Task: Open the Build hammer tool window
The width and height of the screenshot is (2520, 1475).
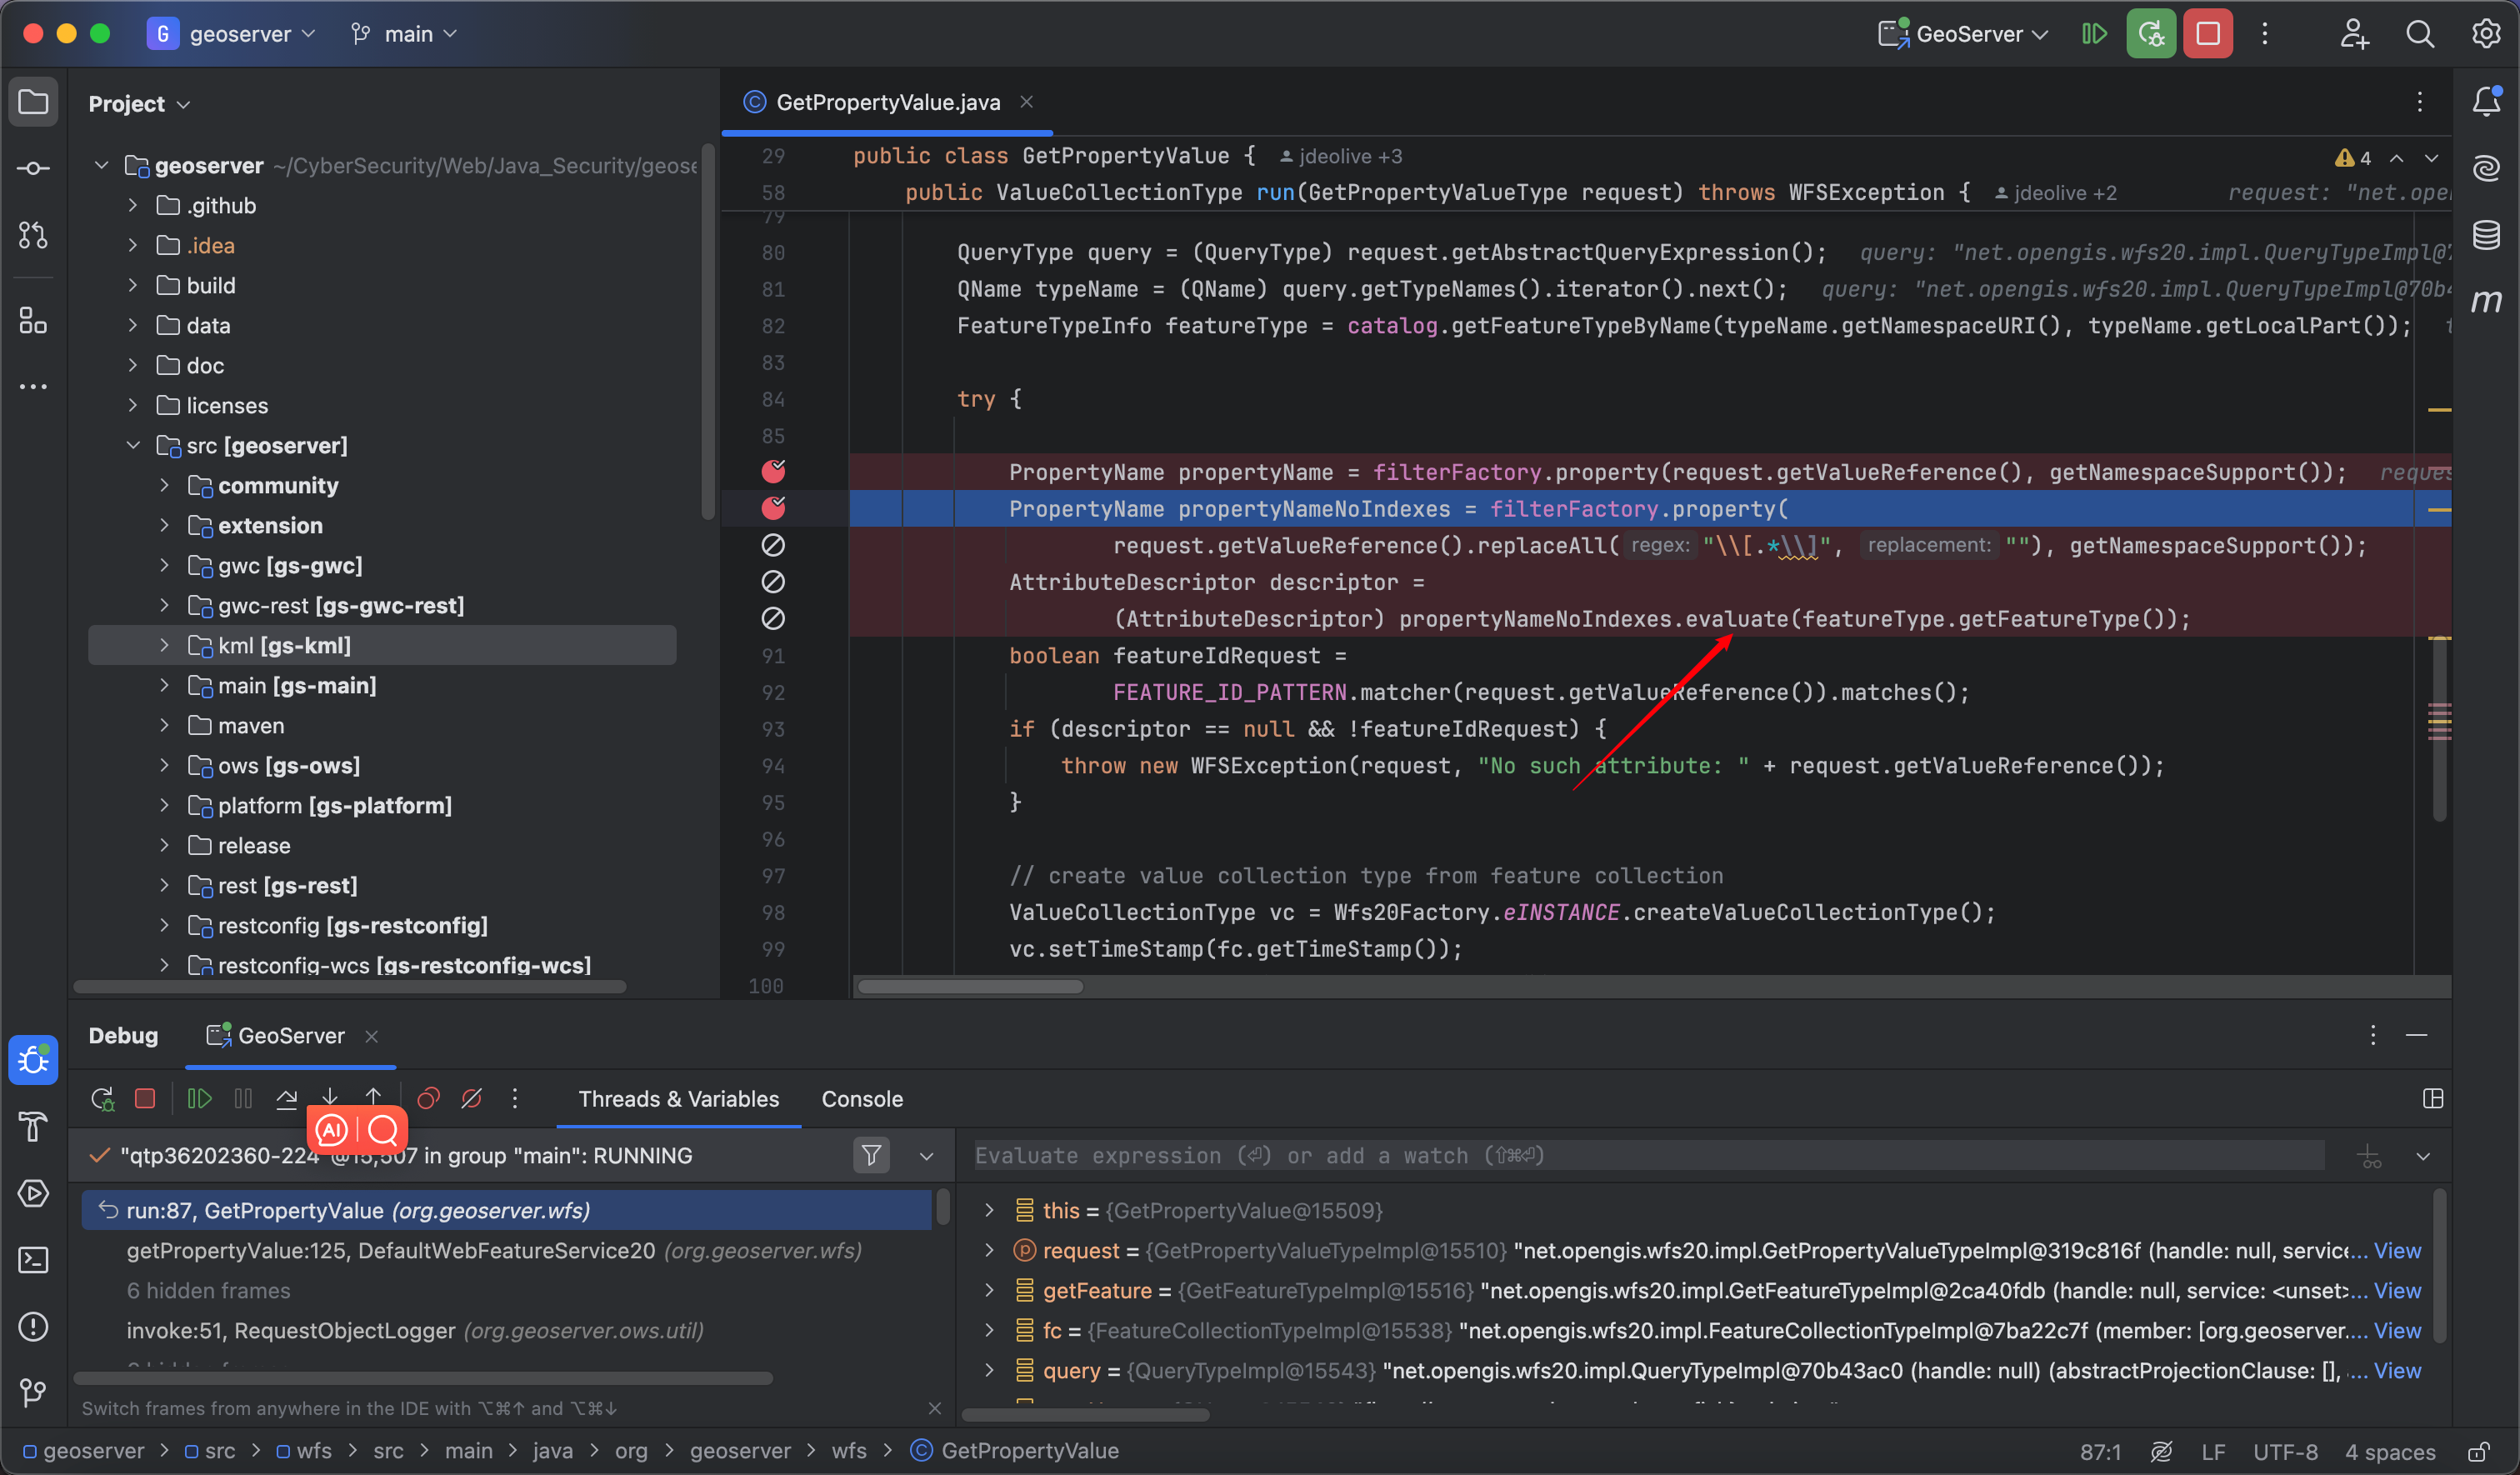Action: [x=33, y=1126]
